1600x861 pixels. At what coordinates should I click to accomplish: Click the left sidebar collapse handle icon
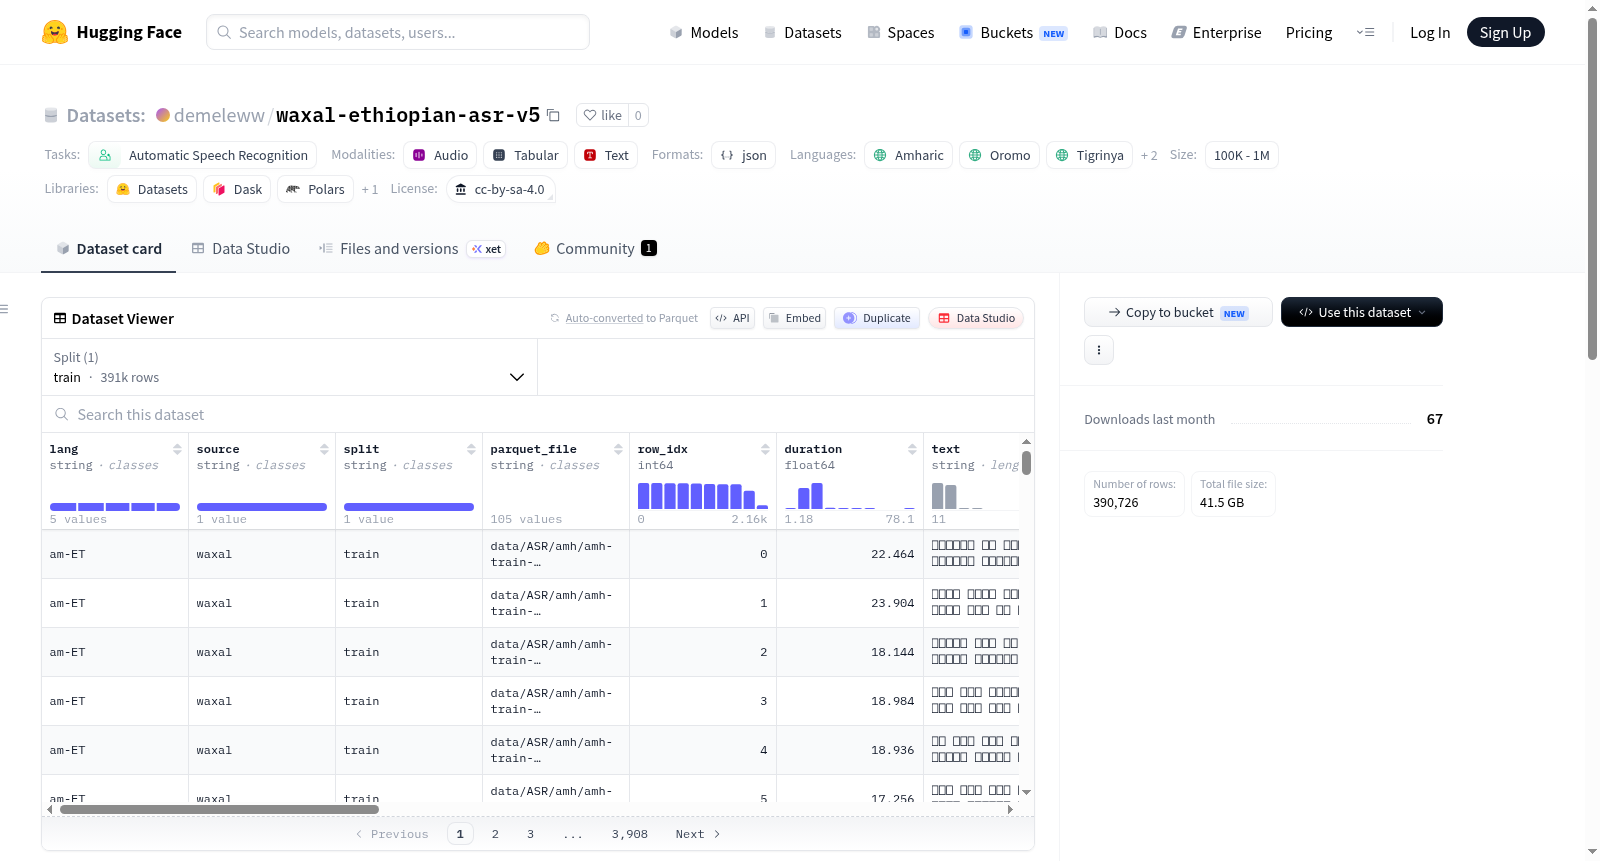(x=4, y=309)
